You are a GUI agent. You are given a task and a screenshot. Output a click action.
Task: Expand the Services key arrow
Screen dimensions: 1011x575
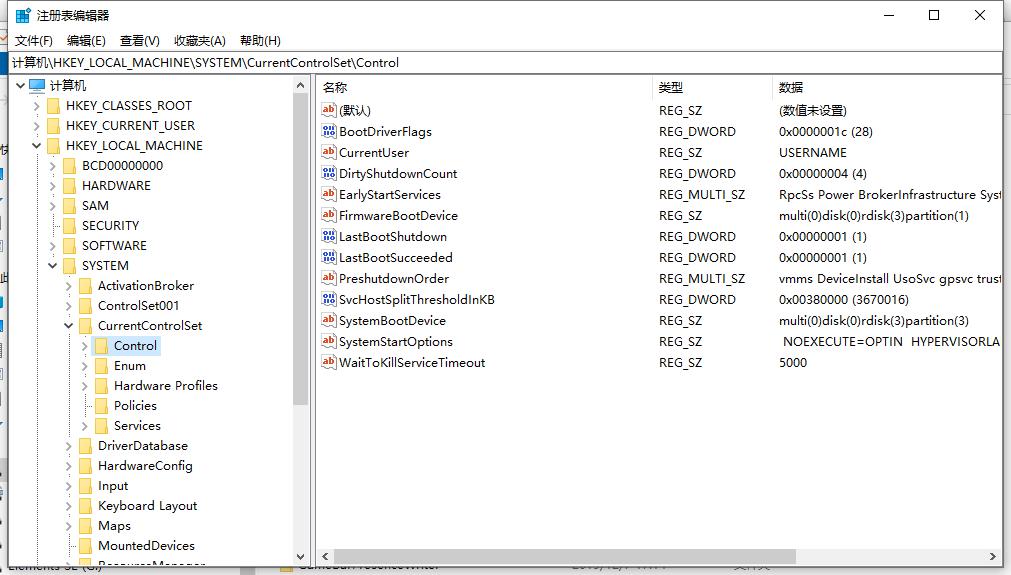coord(84,425)
